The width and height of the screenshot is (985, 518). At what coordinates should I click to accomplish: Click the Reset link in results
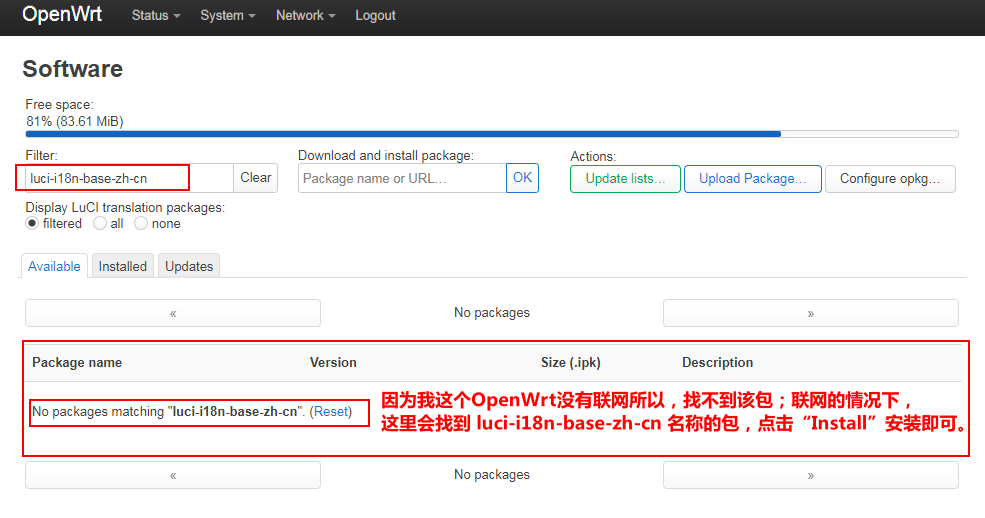[332, 412]
